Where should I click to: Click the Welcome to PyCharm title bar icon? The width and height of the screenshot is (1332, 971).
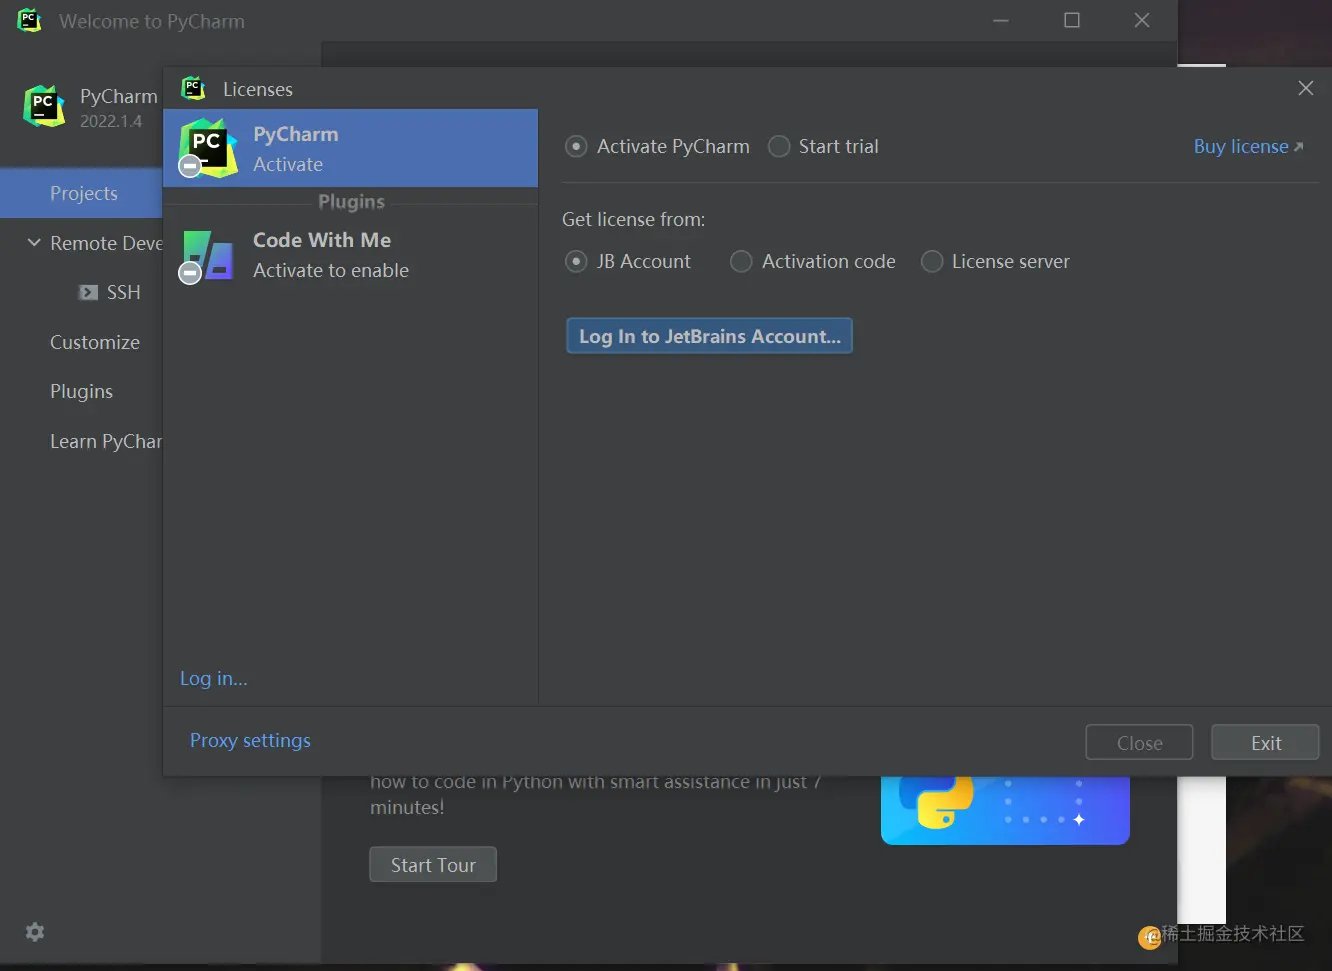pos(30,21)
